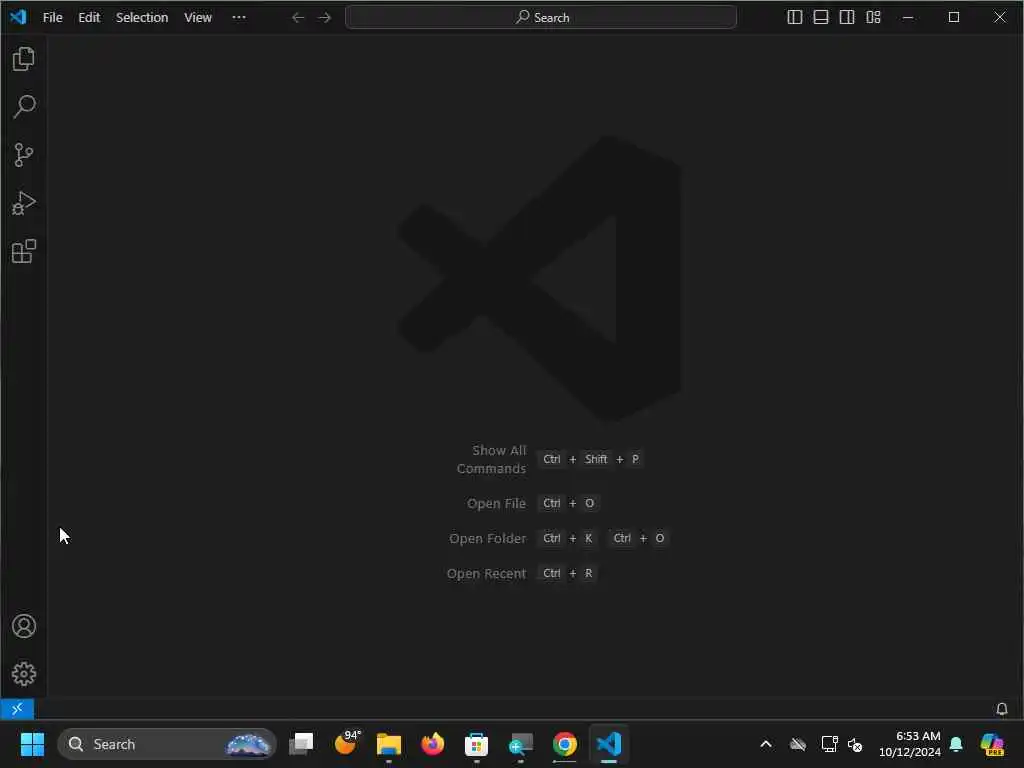Open the Accounts menu icon
This screenshot has height=768, width=1024.
tap(24, 626)
